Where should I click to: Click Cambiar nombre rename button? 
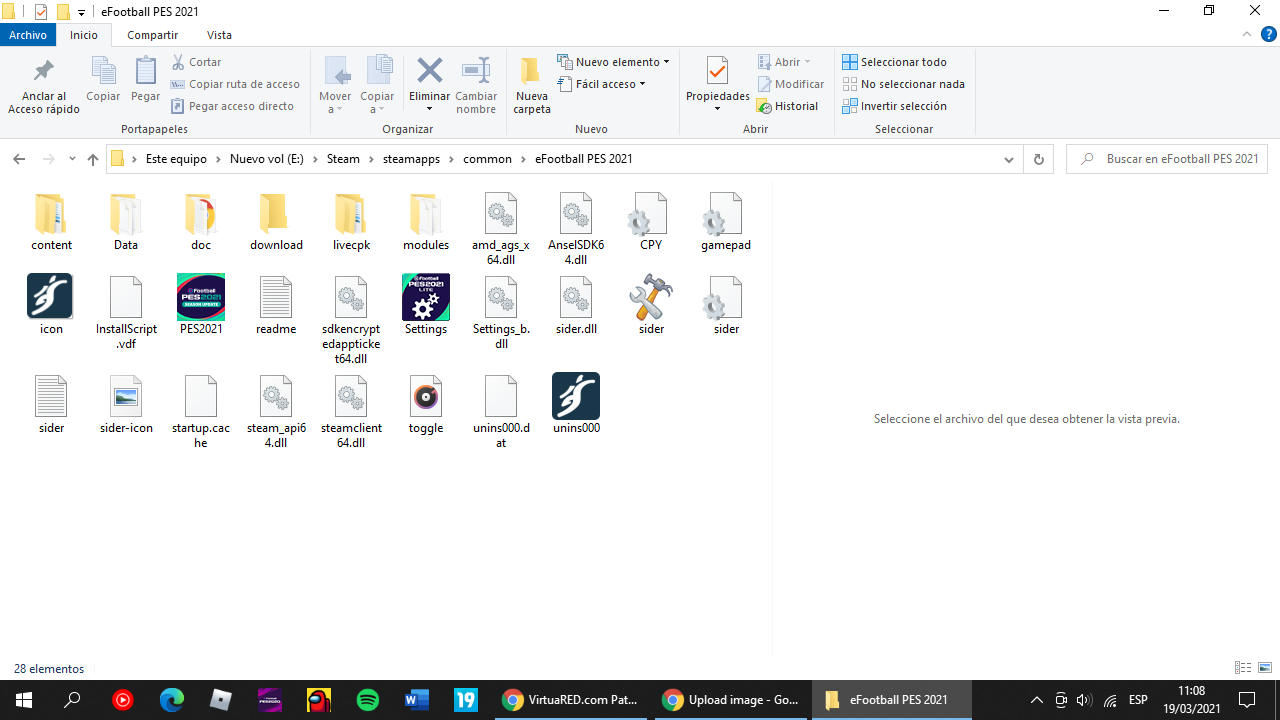click(x=476, y=84)
